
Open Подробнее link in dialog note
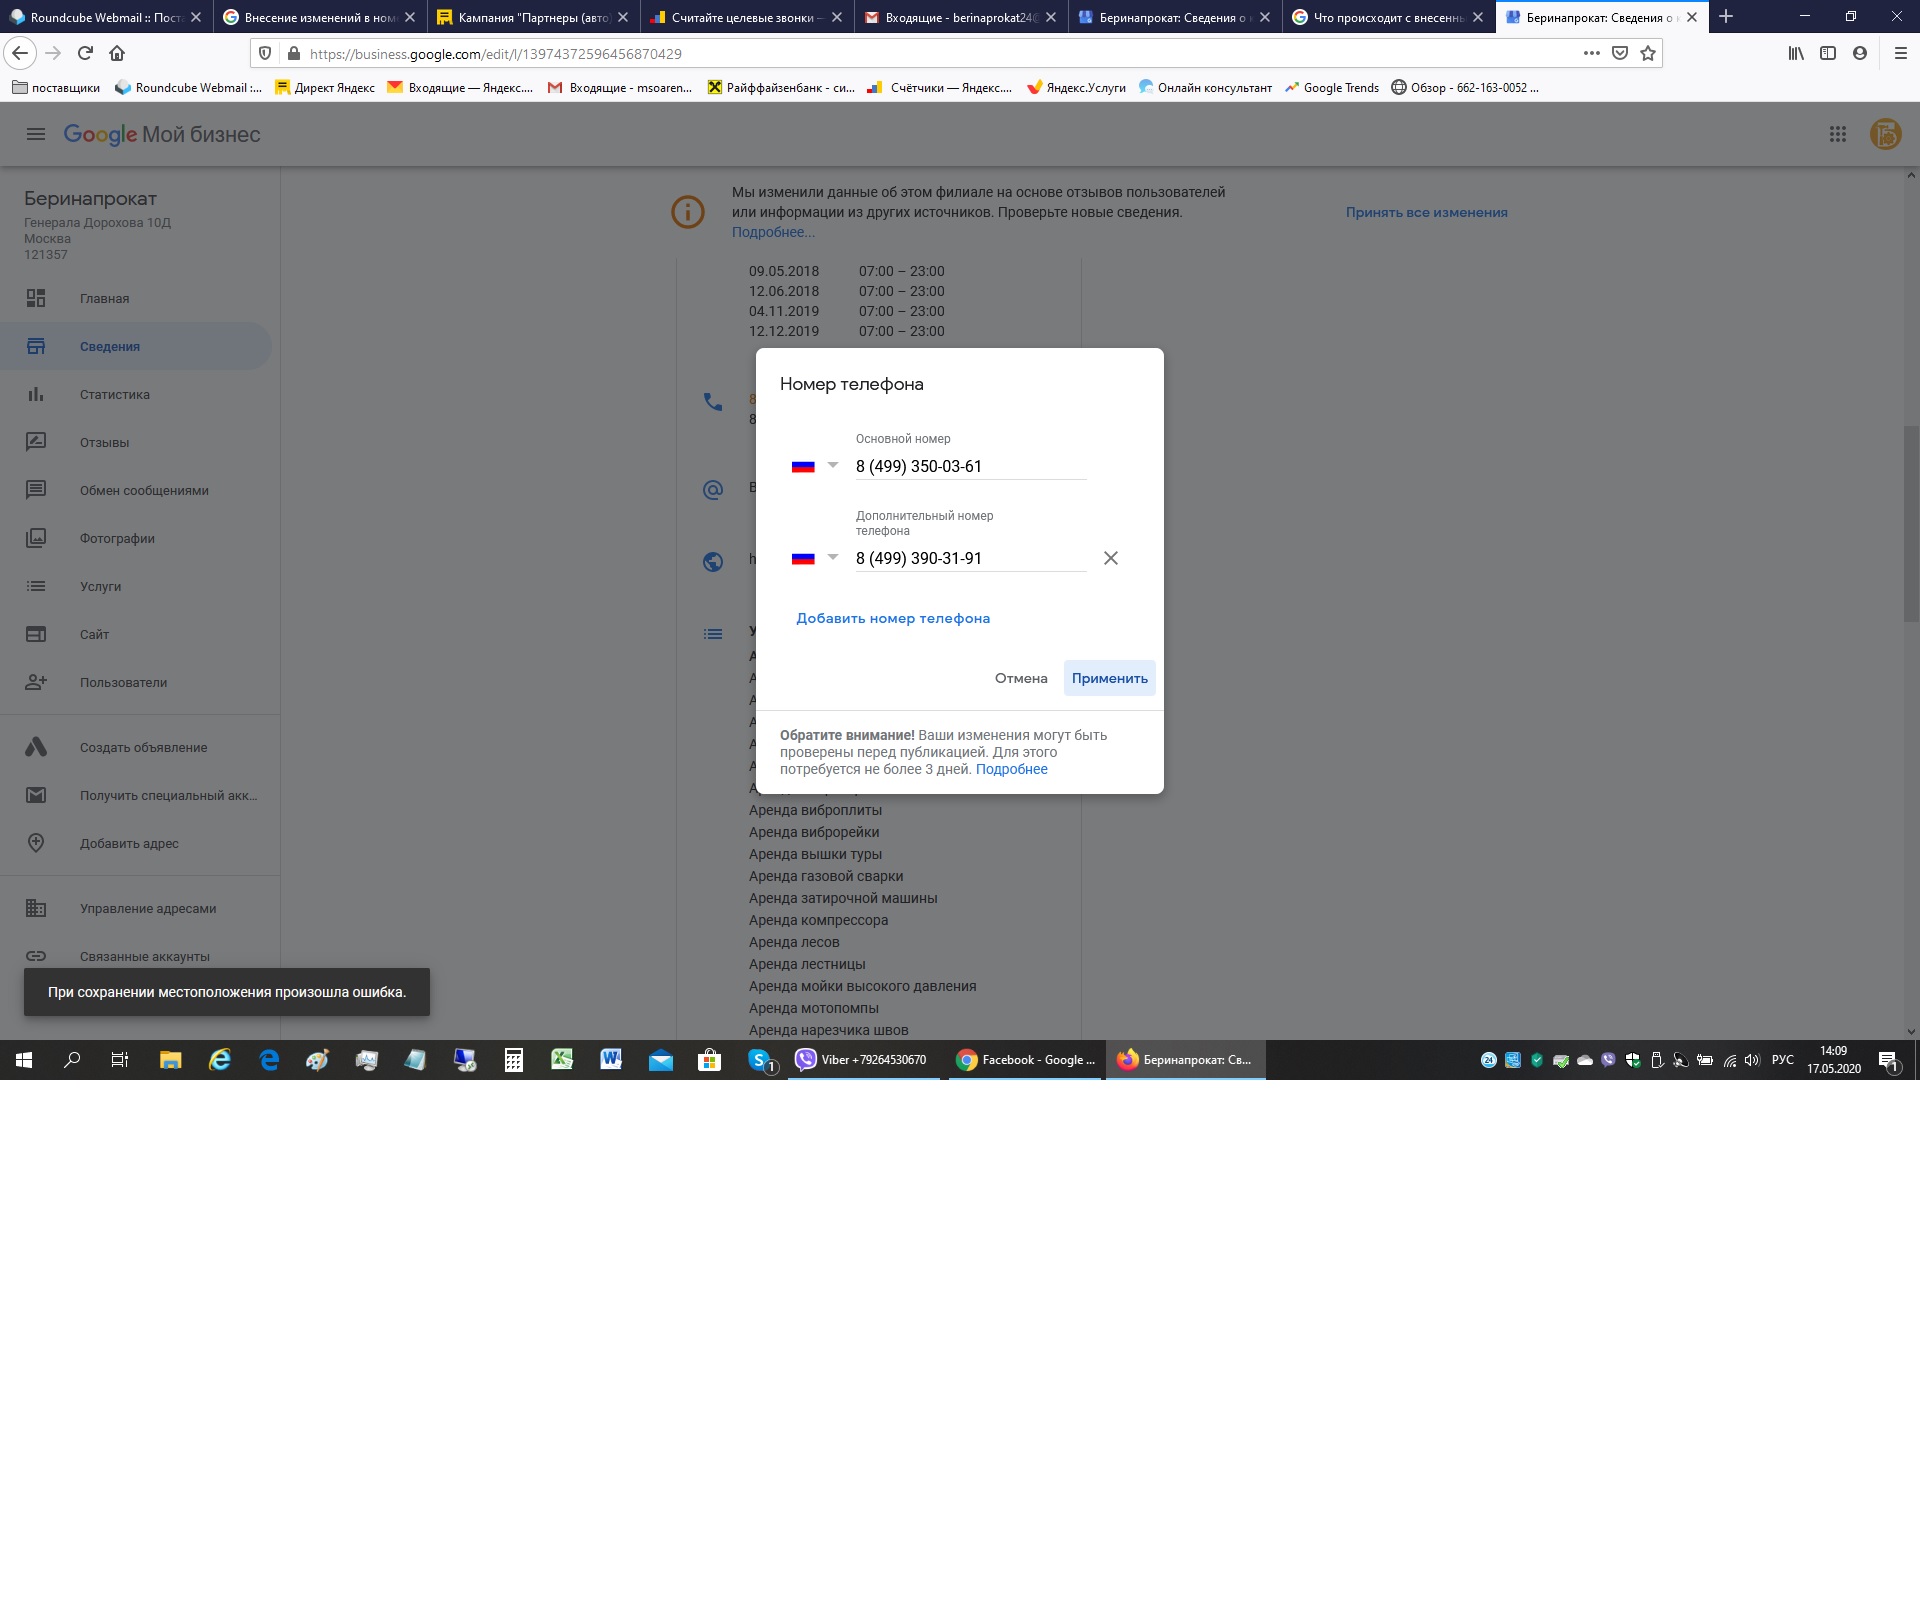pos(1012,769)
